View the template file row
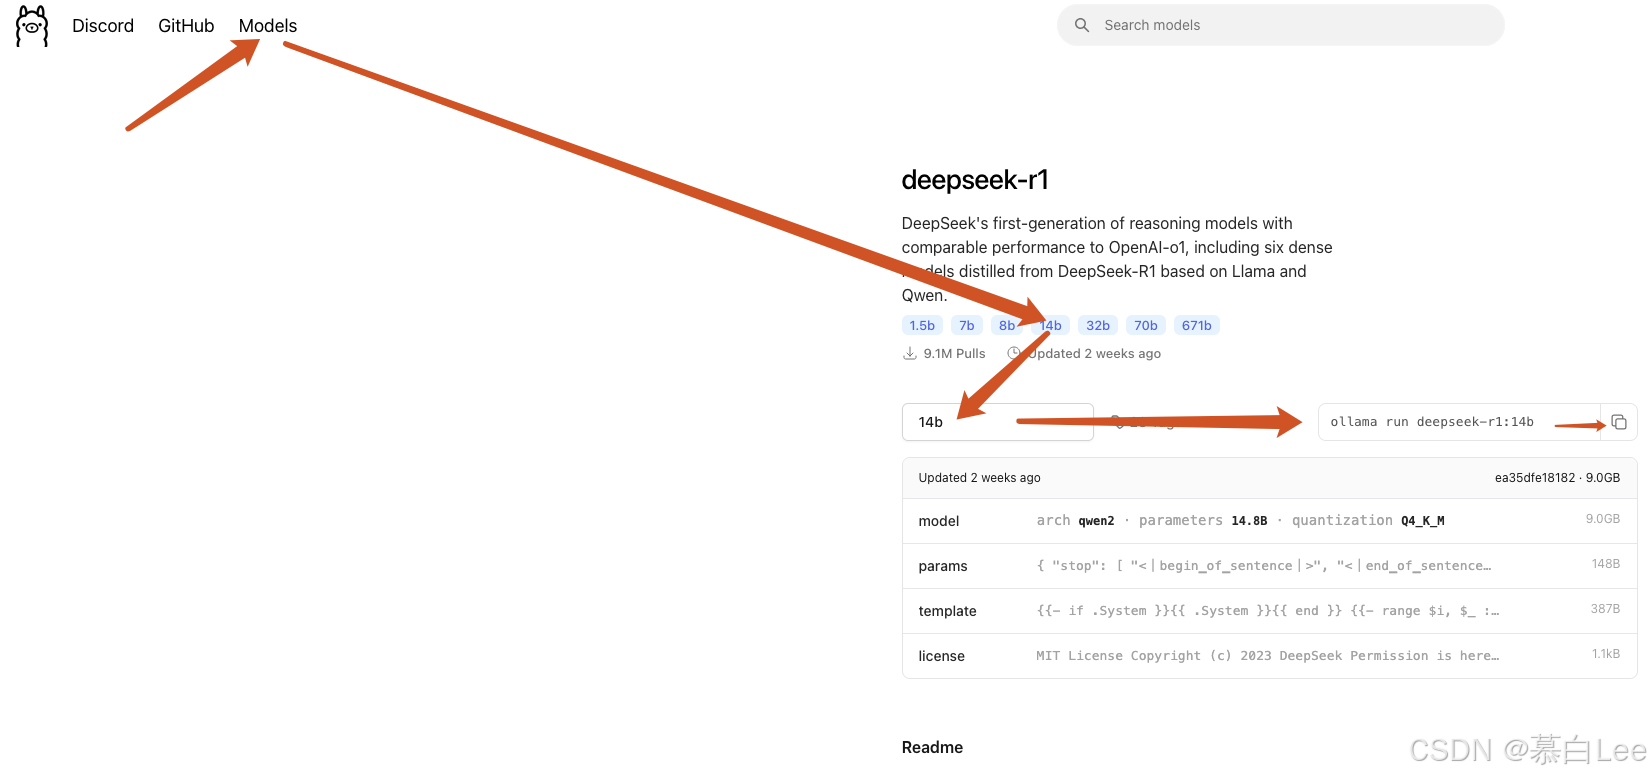 (1268, 611)
